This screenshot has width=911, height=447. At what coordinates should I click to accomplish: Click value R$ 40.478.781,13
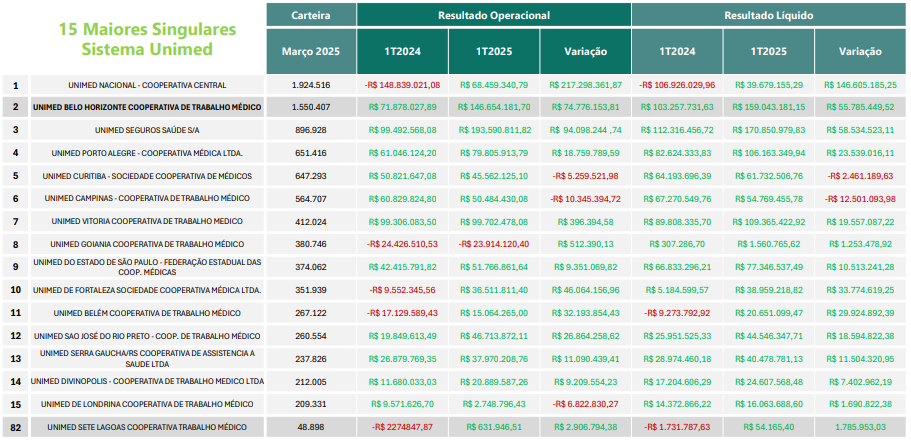769,359
